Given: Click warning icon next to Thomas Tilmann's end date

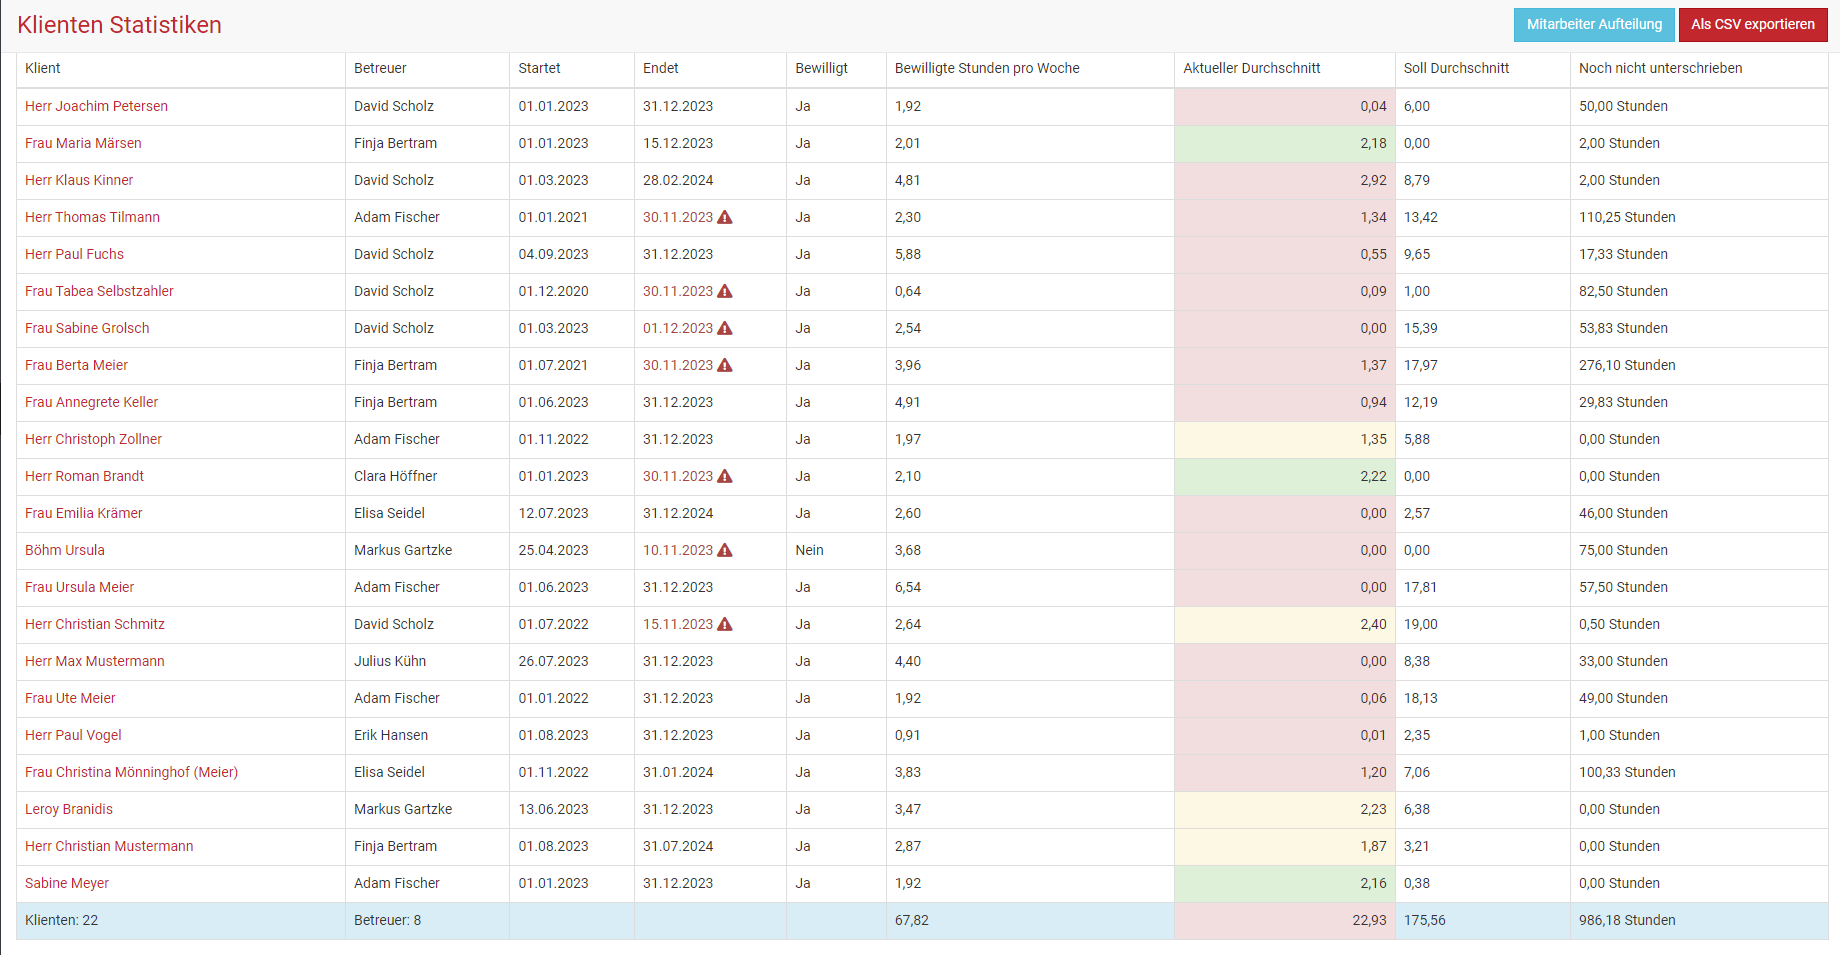Looking at the screenshot, I should (725, 217).
